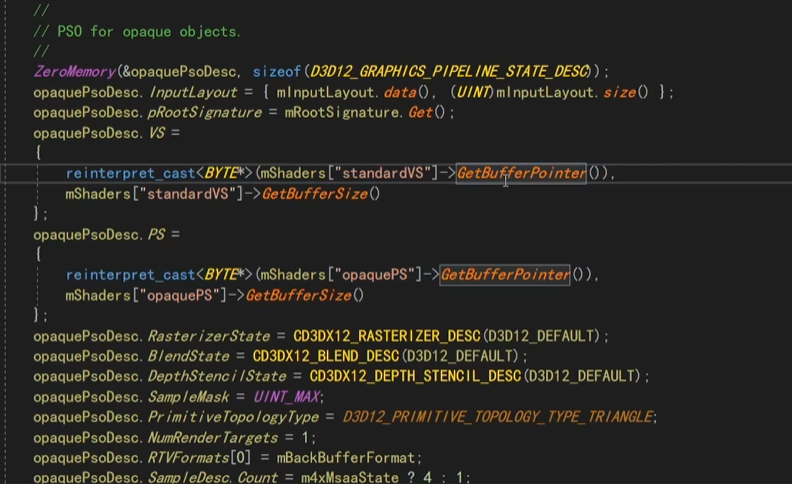Click the pRootSignature member
Viewport: 792px width, 484px height.
205,112
